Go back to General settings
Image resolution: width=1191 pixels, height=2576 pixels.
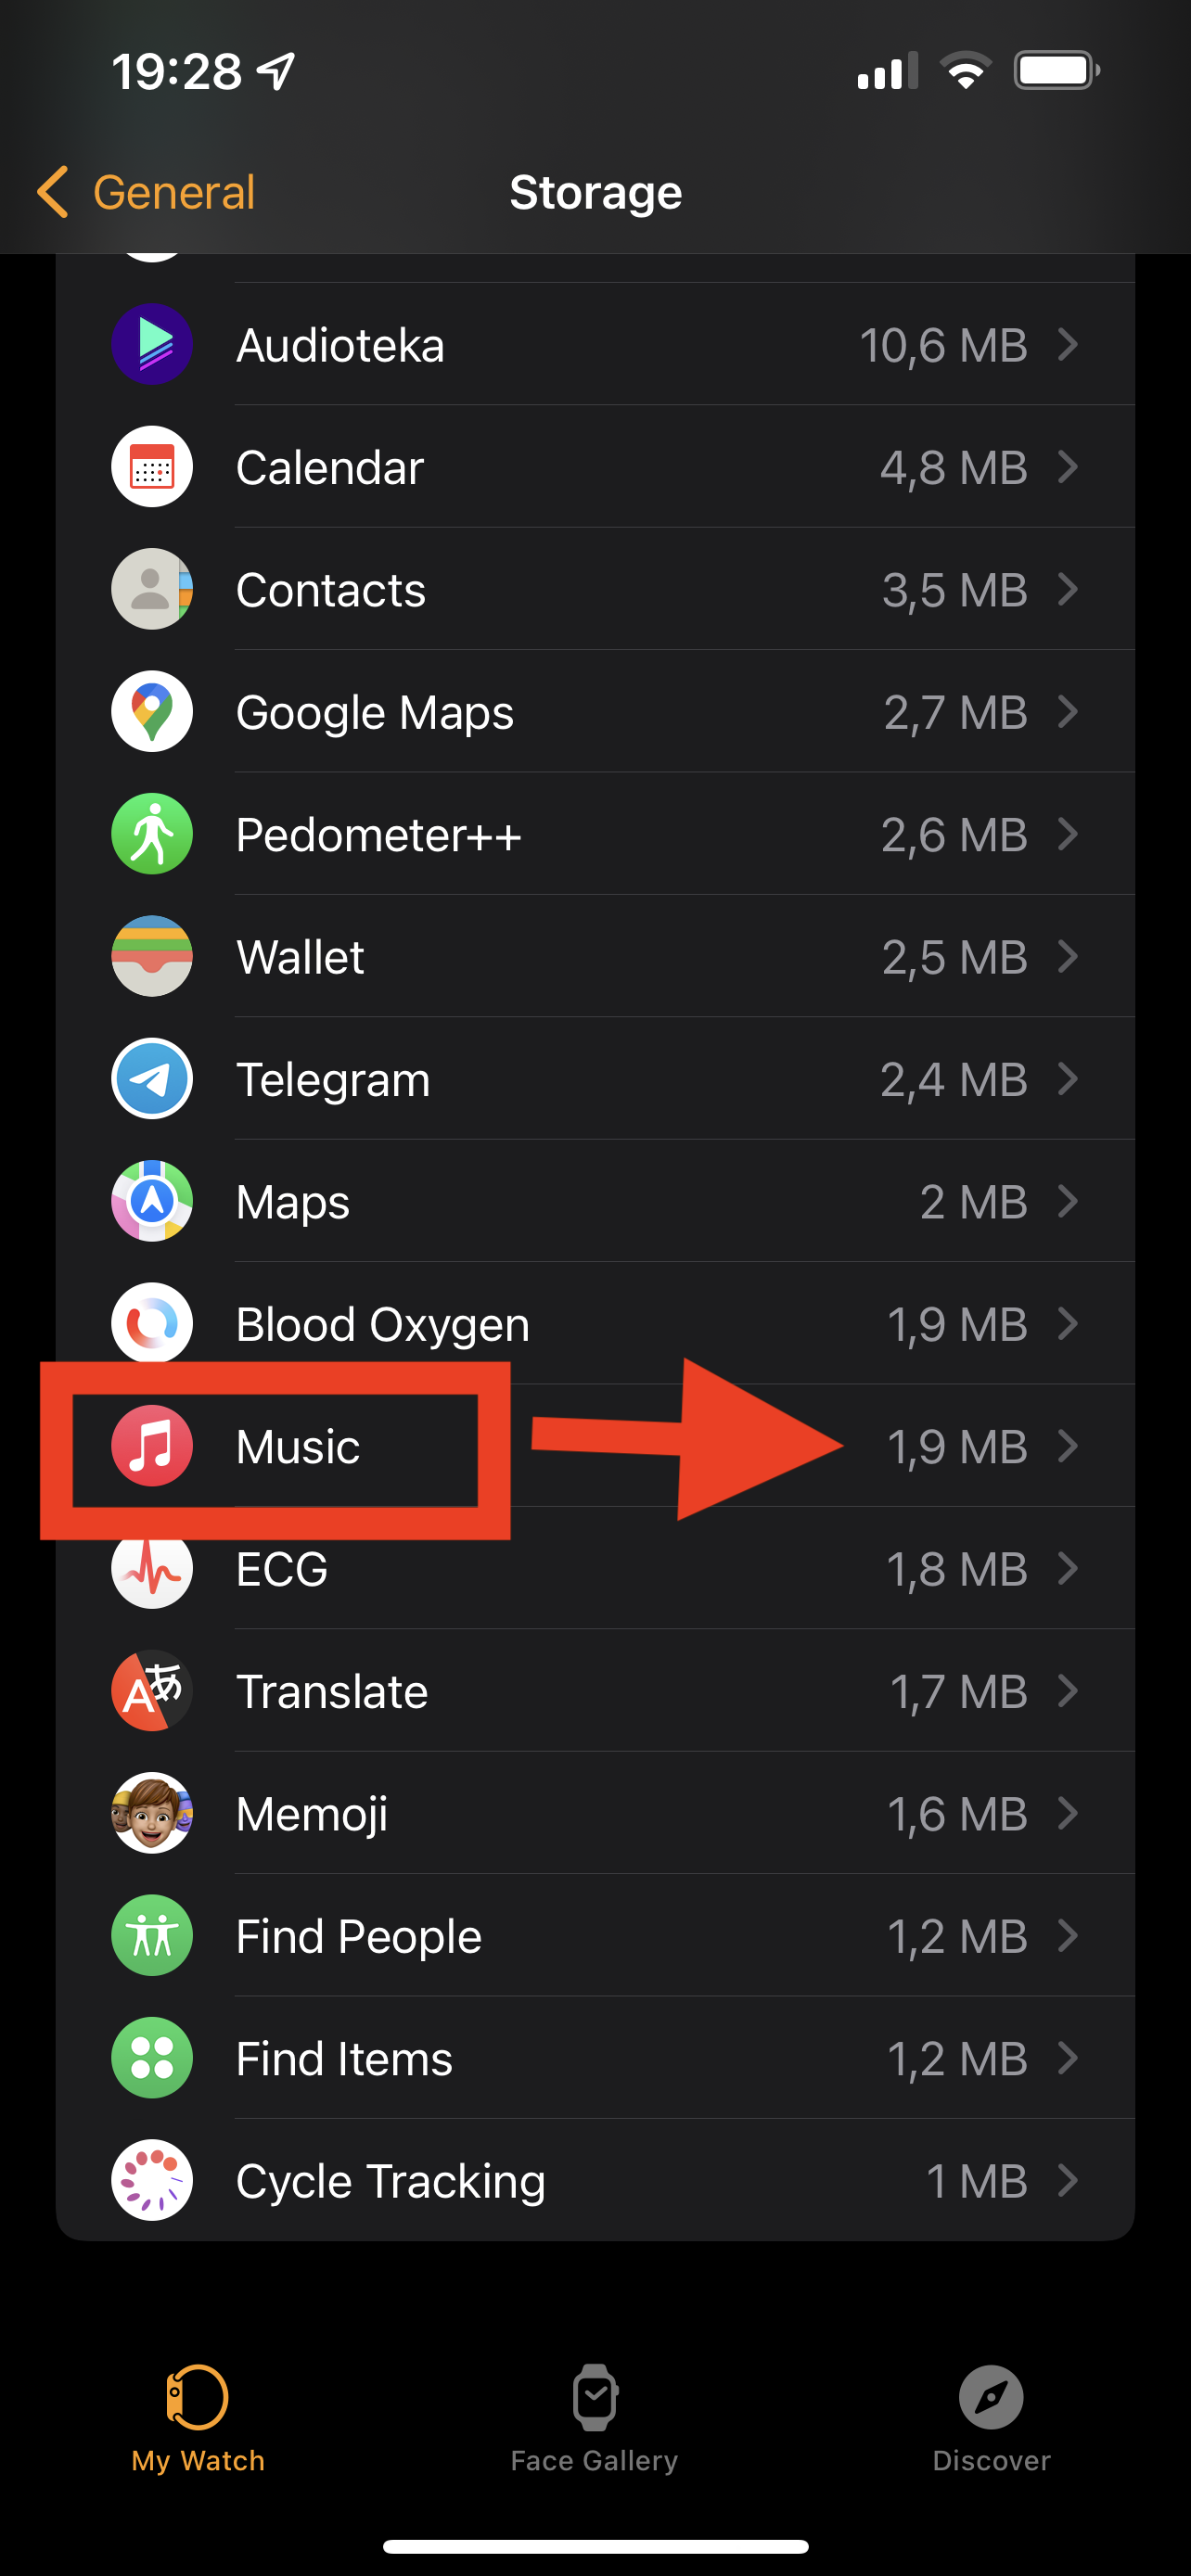tap(146, 192)
